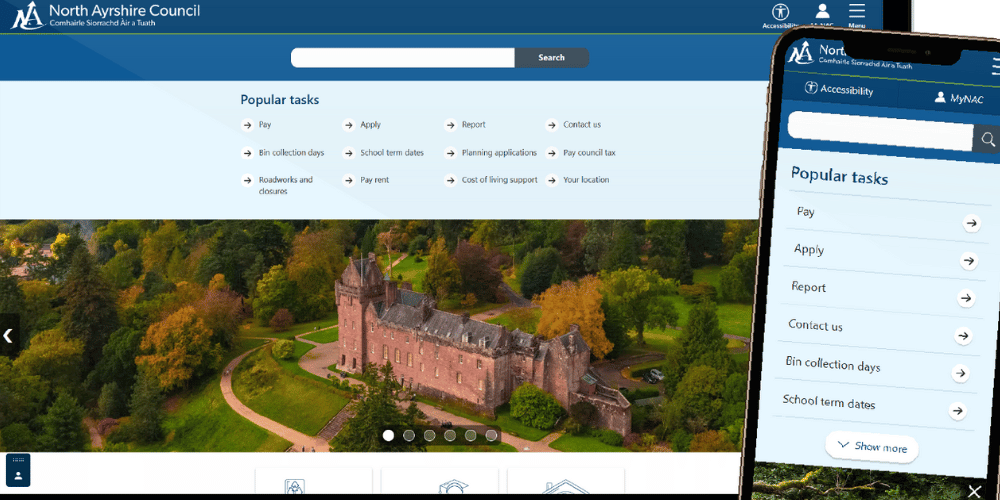Open Pay council tax link

pyautogui.click(x=589, y=153)
